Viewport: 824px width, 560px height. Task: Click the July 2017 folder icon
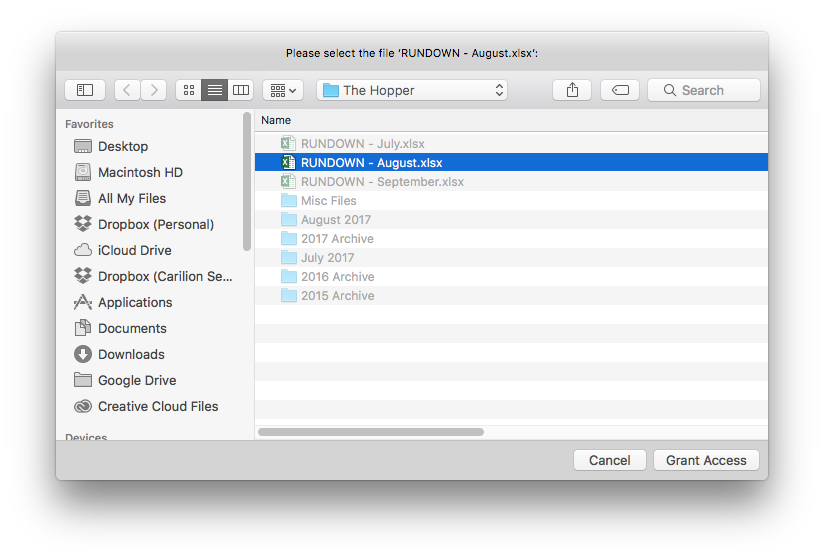[289, 257]
